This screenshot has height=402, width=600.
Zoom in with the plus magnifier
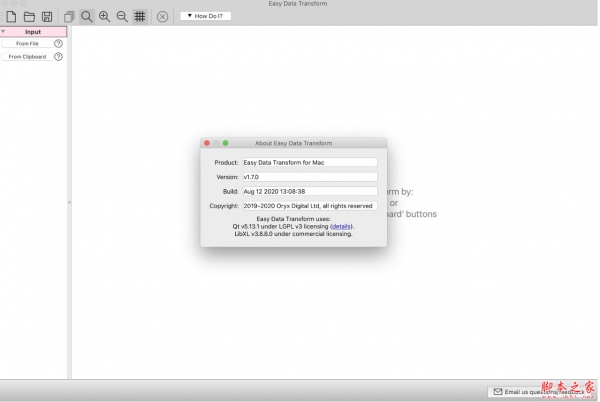104,16
